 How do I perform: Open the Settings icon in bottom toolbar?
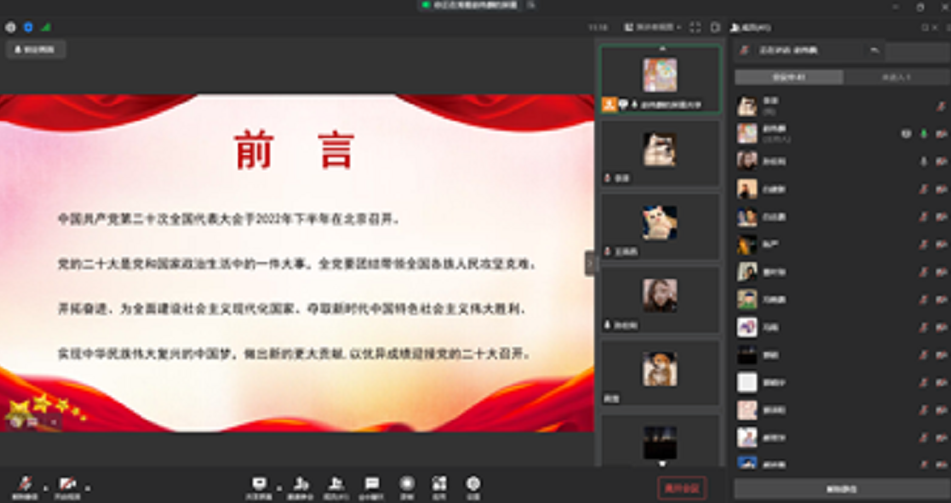coord(473,486)
